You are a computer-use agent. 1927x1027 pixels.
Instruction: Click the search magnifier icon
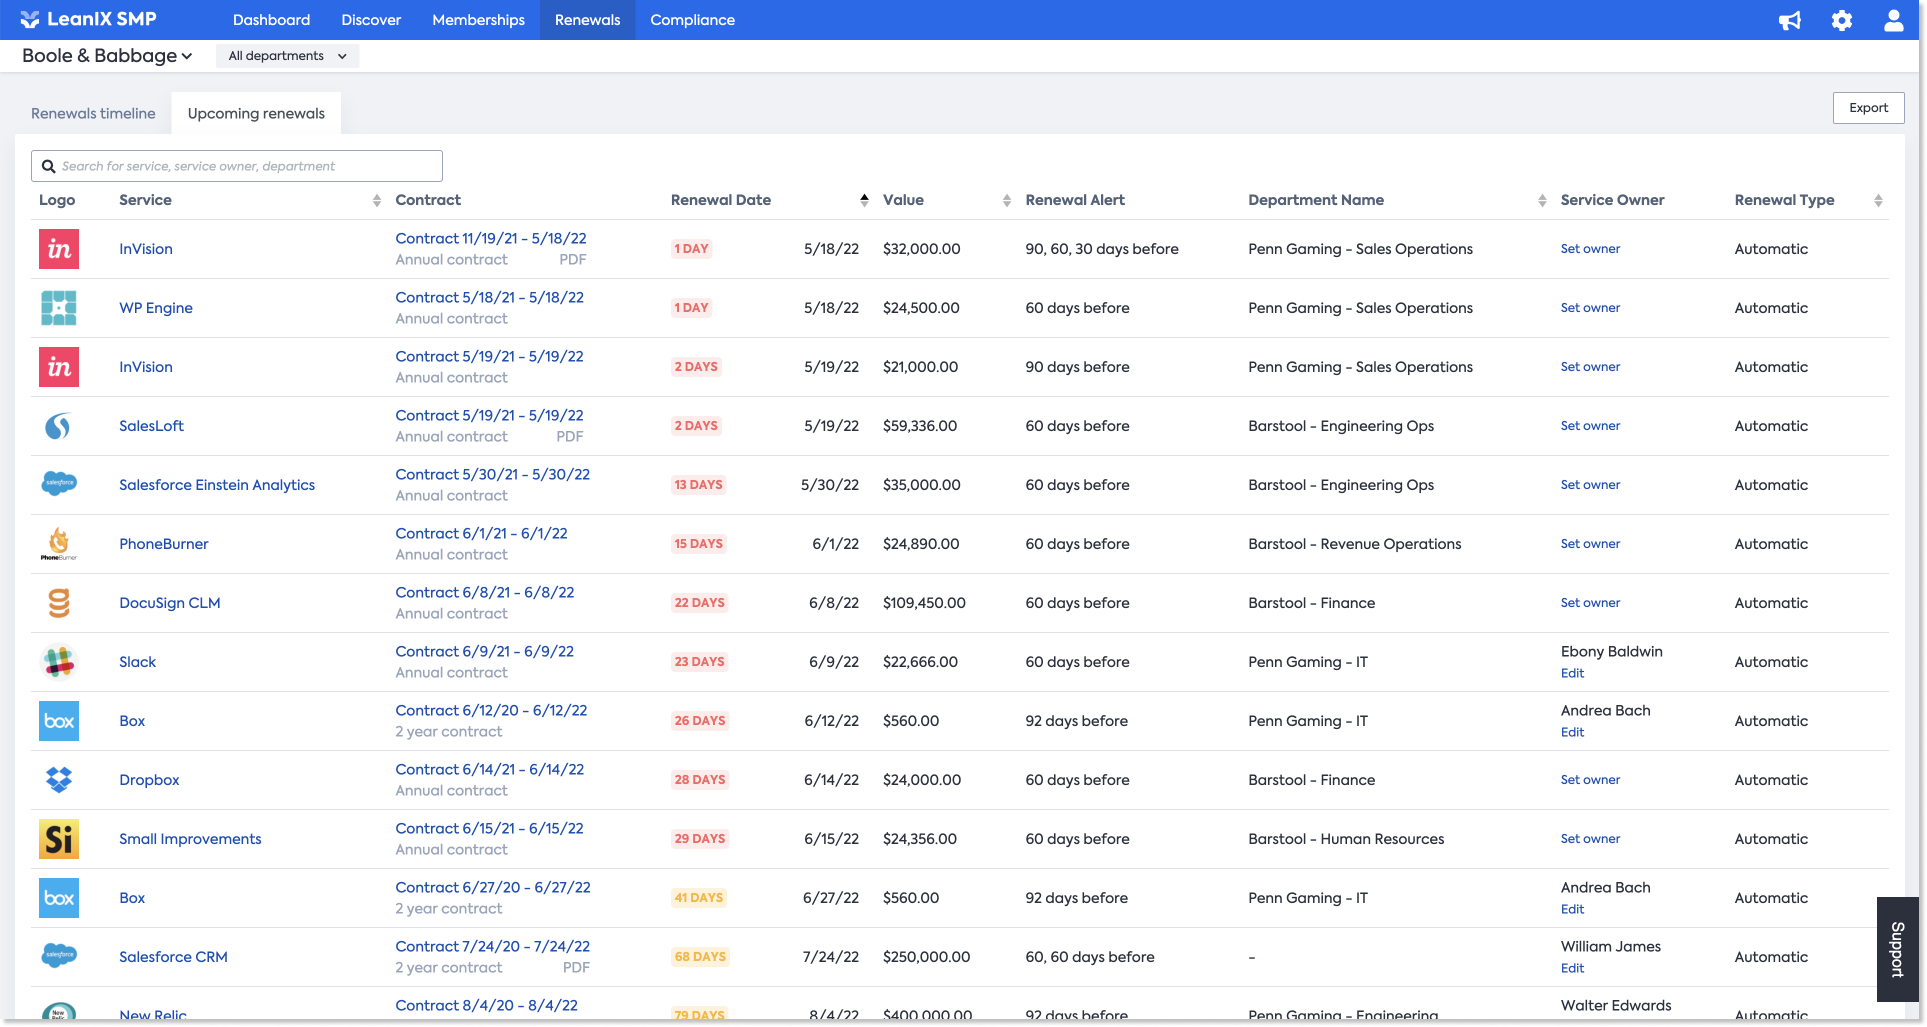click(48, 166)
